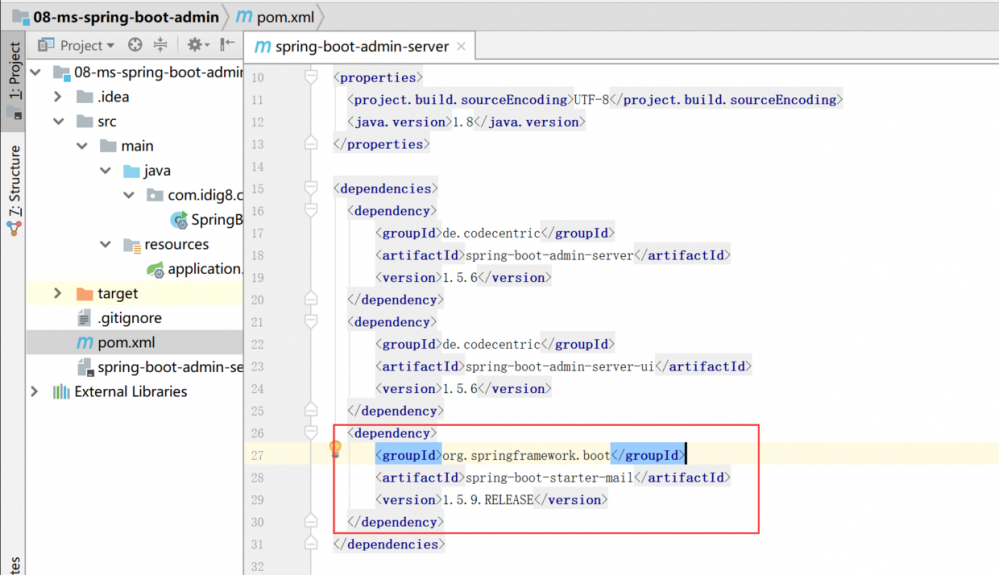The width and height of the screenshot is (999, 575).
Task: Fold the dependency block at line 26
Action: coord(311,433)
